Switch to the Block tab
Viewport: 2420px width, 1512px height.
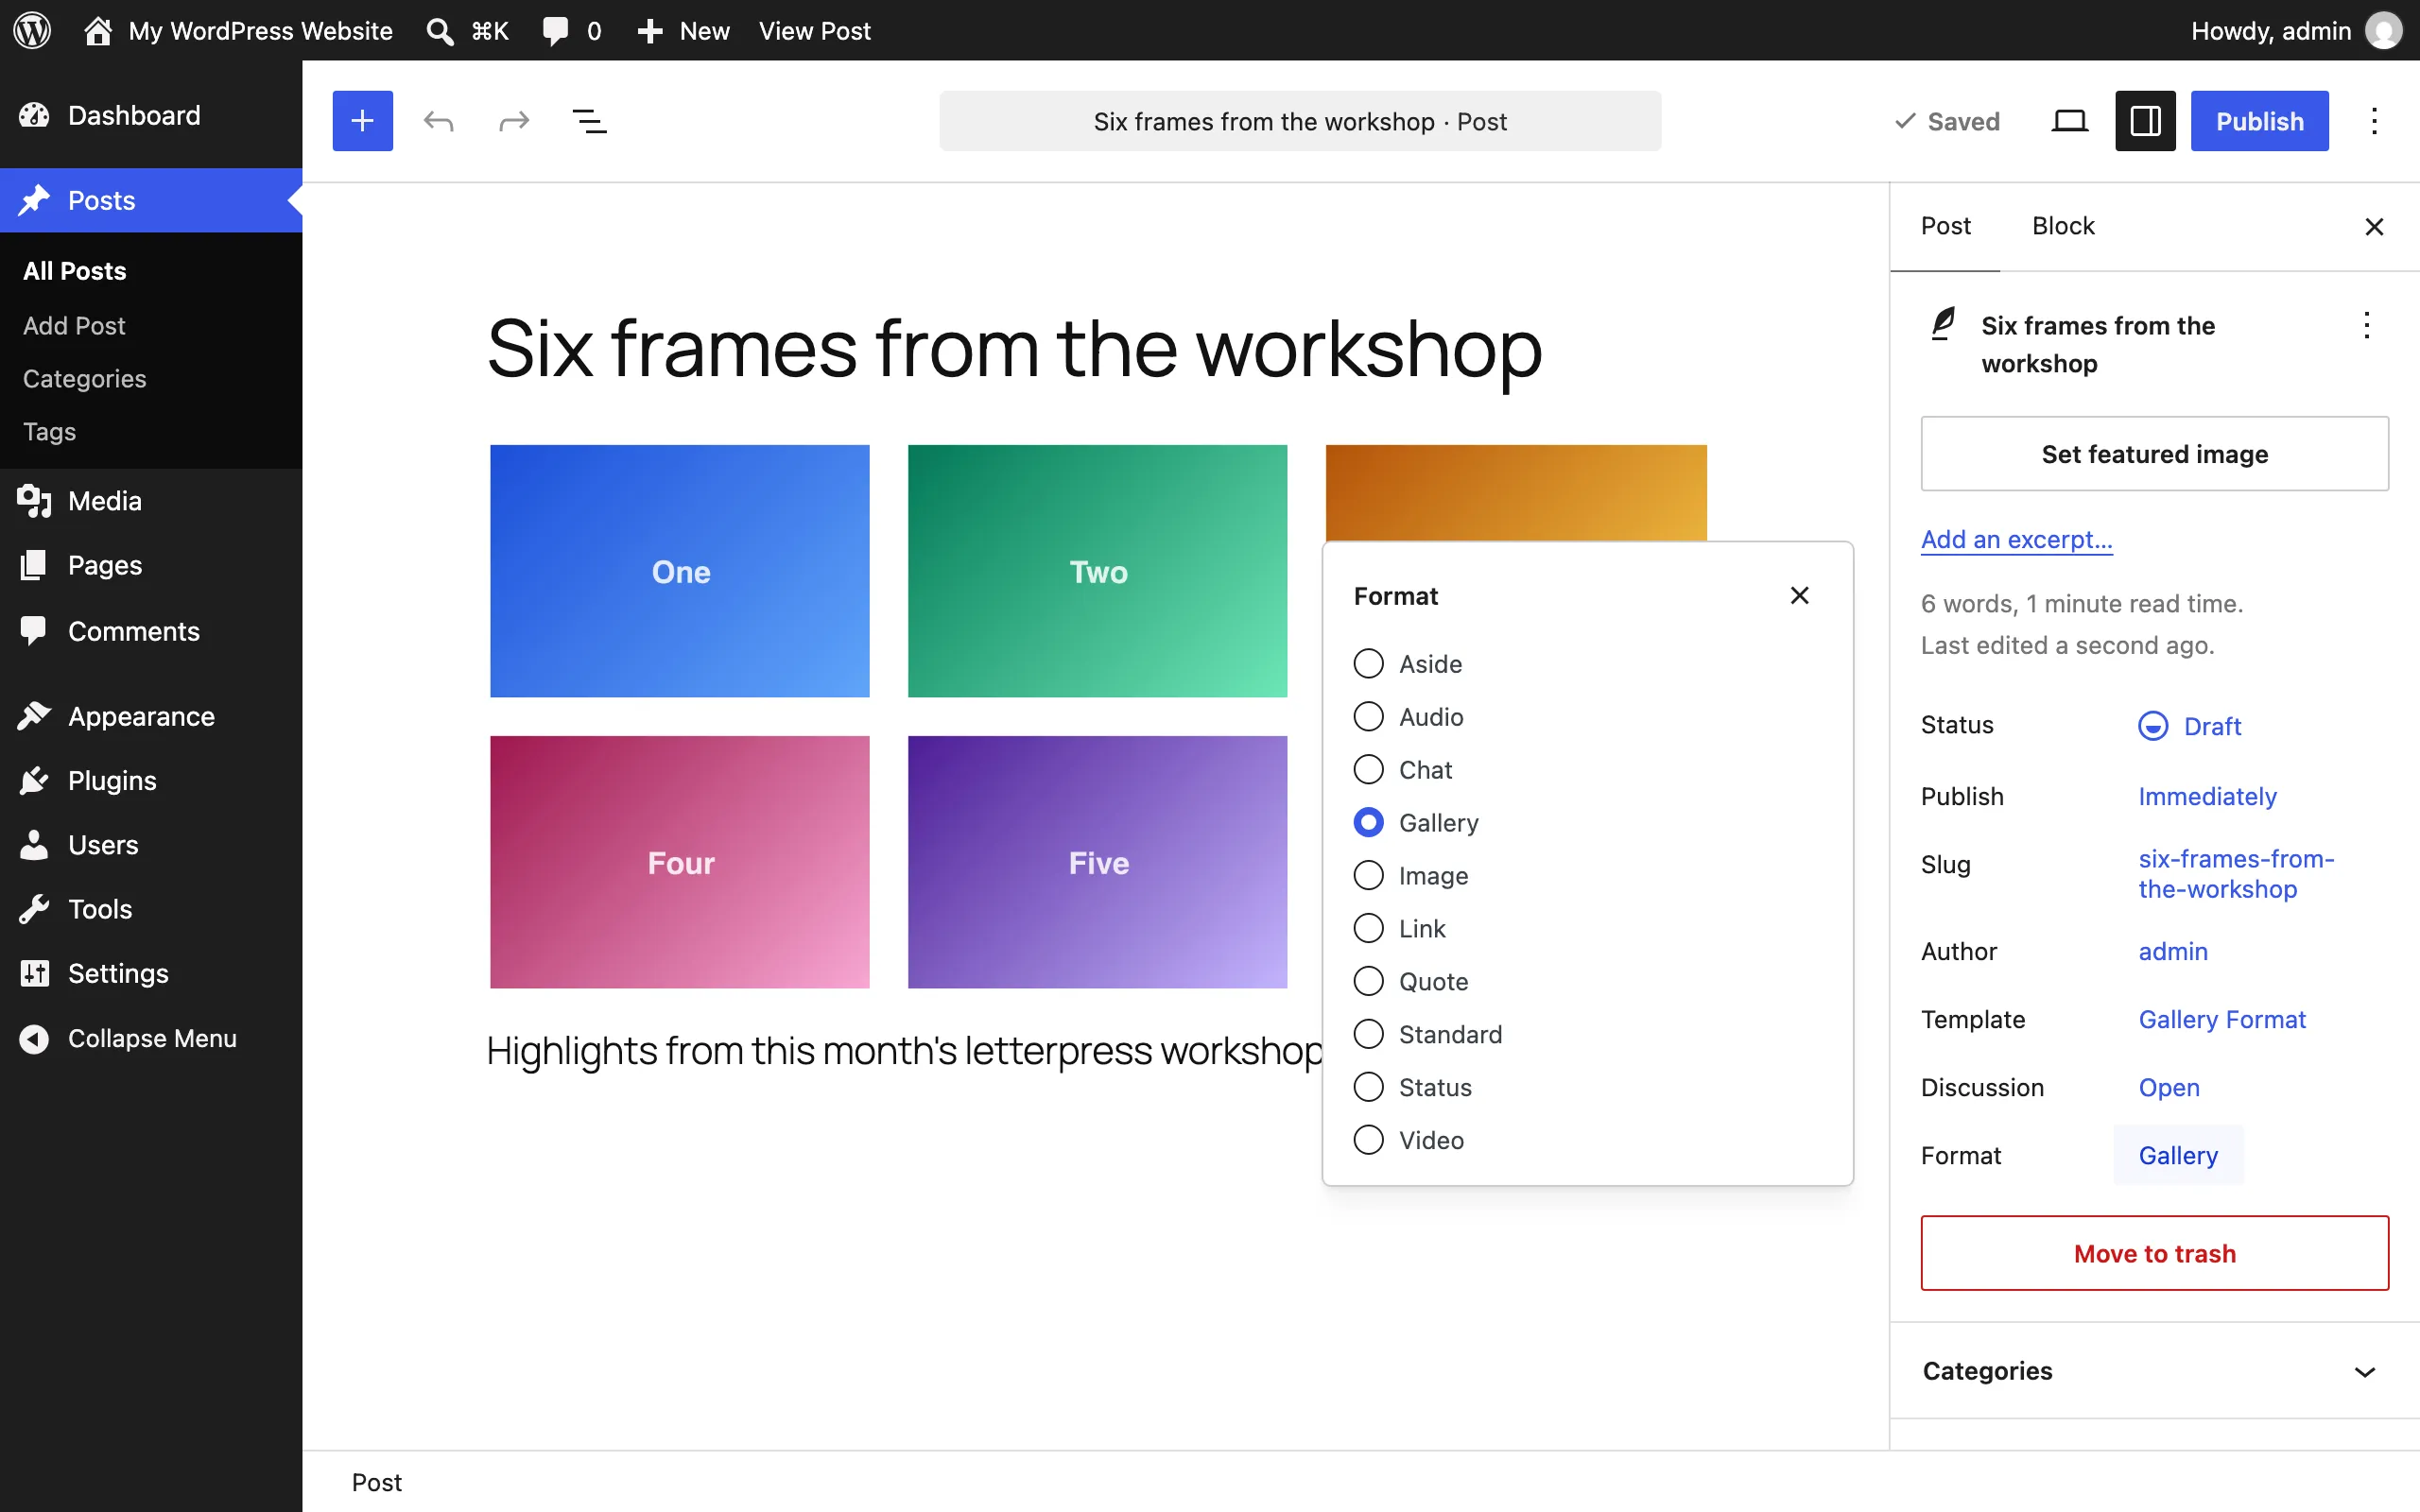point(2063,227)
